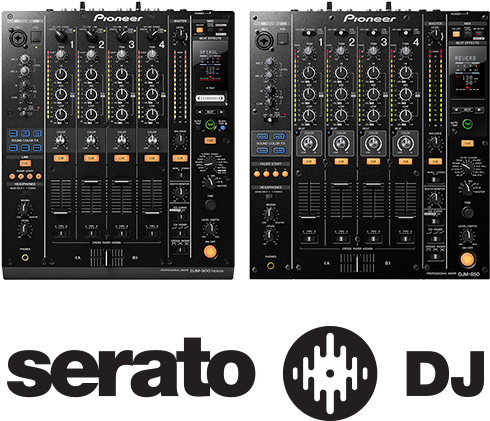Click the beat effects CUE button on DJM-850
This screenshot has height=421, width=490.
click(467, 143)
